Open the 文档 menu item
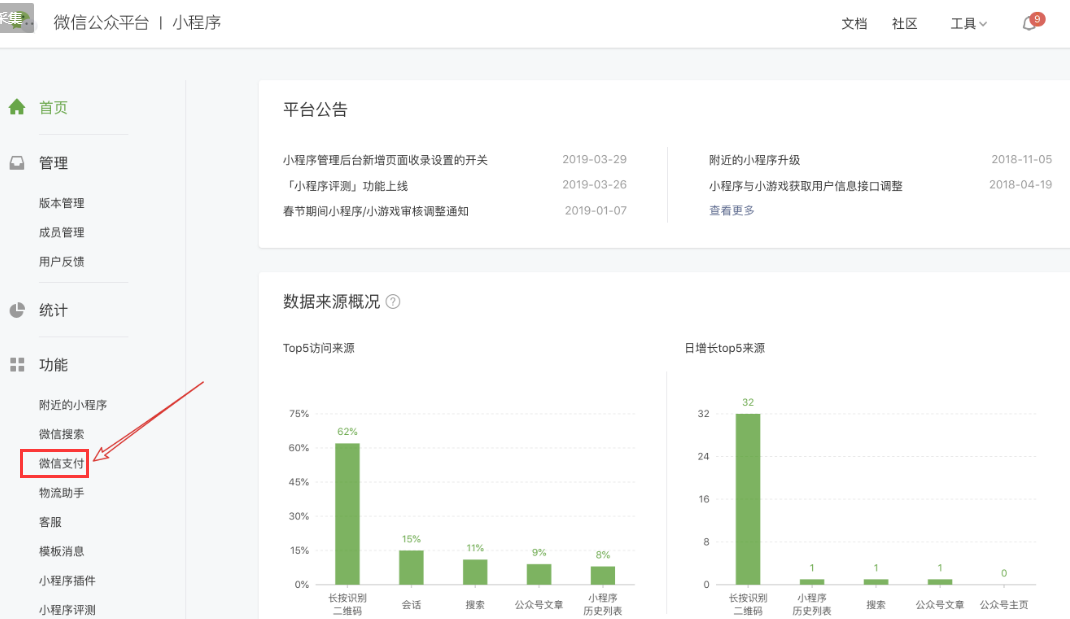Viewport: 1070px width, 619px height. pos(854,24)
